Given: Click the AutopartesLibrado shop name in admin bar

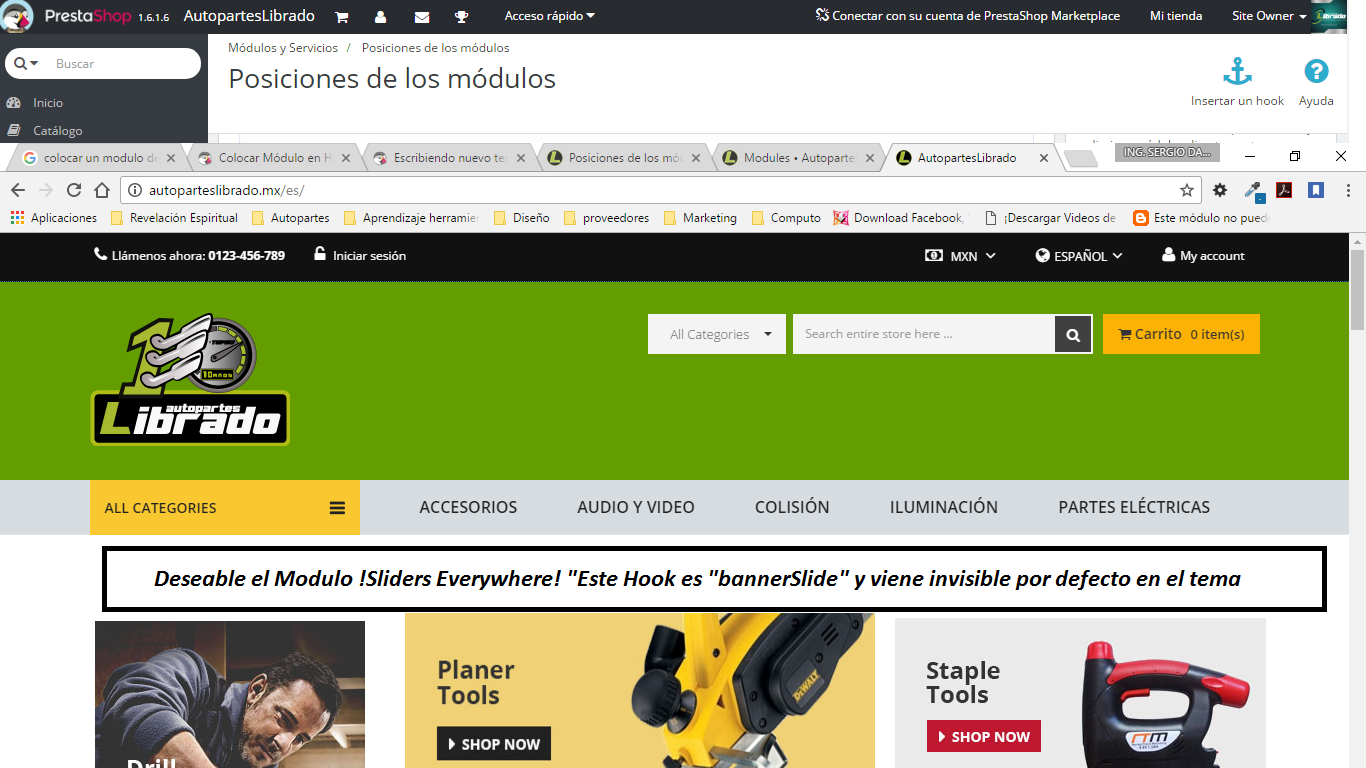Looking at the screenshot, I should [x=249, y=16].
